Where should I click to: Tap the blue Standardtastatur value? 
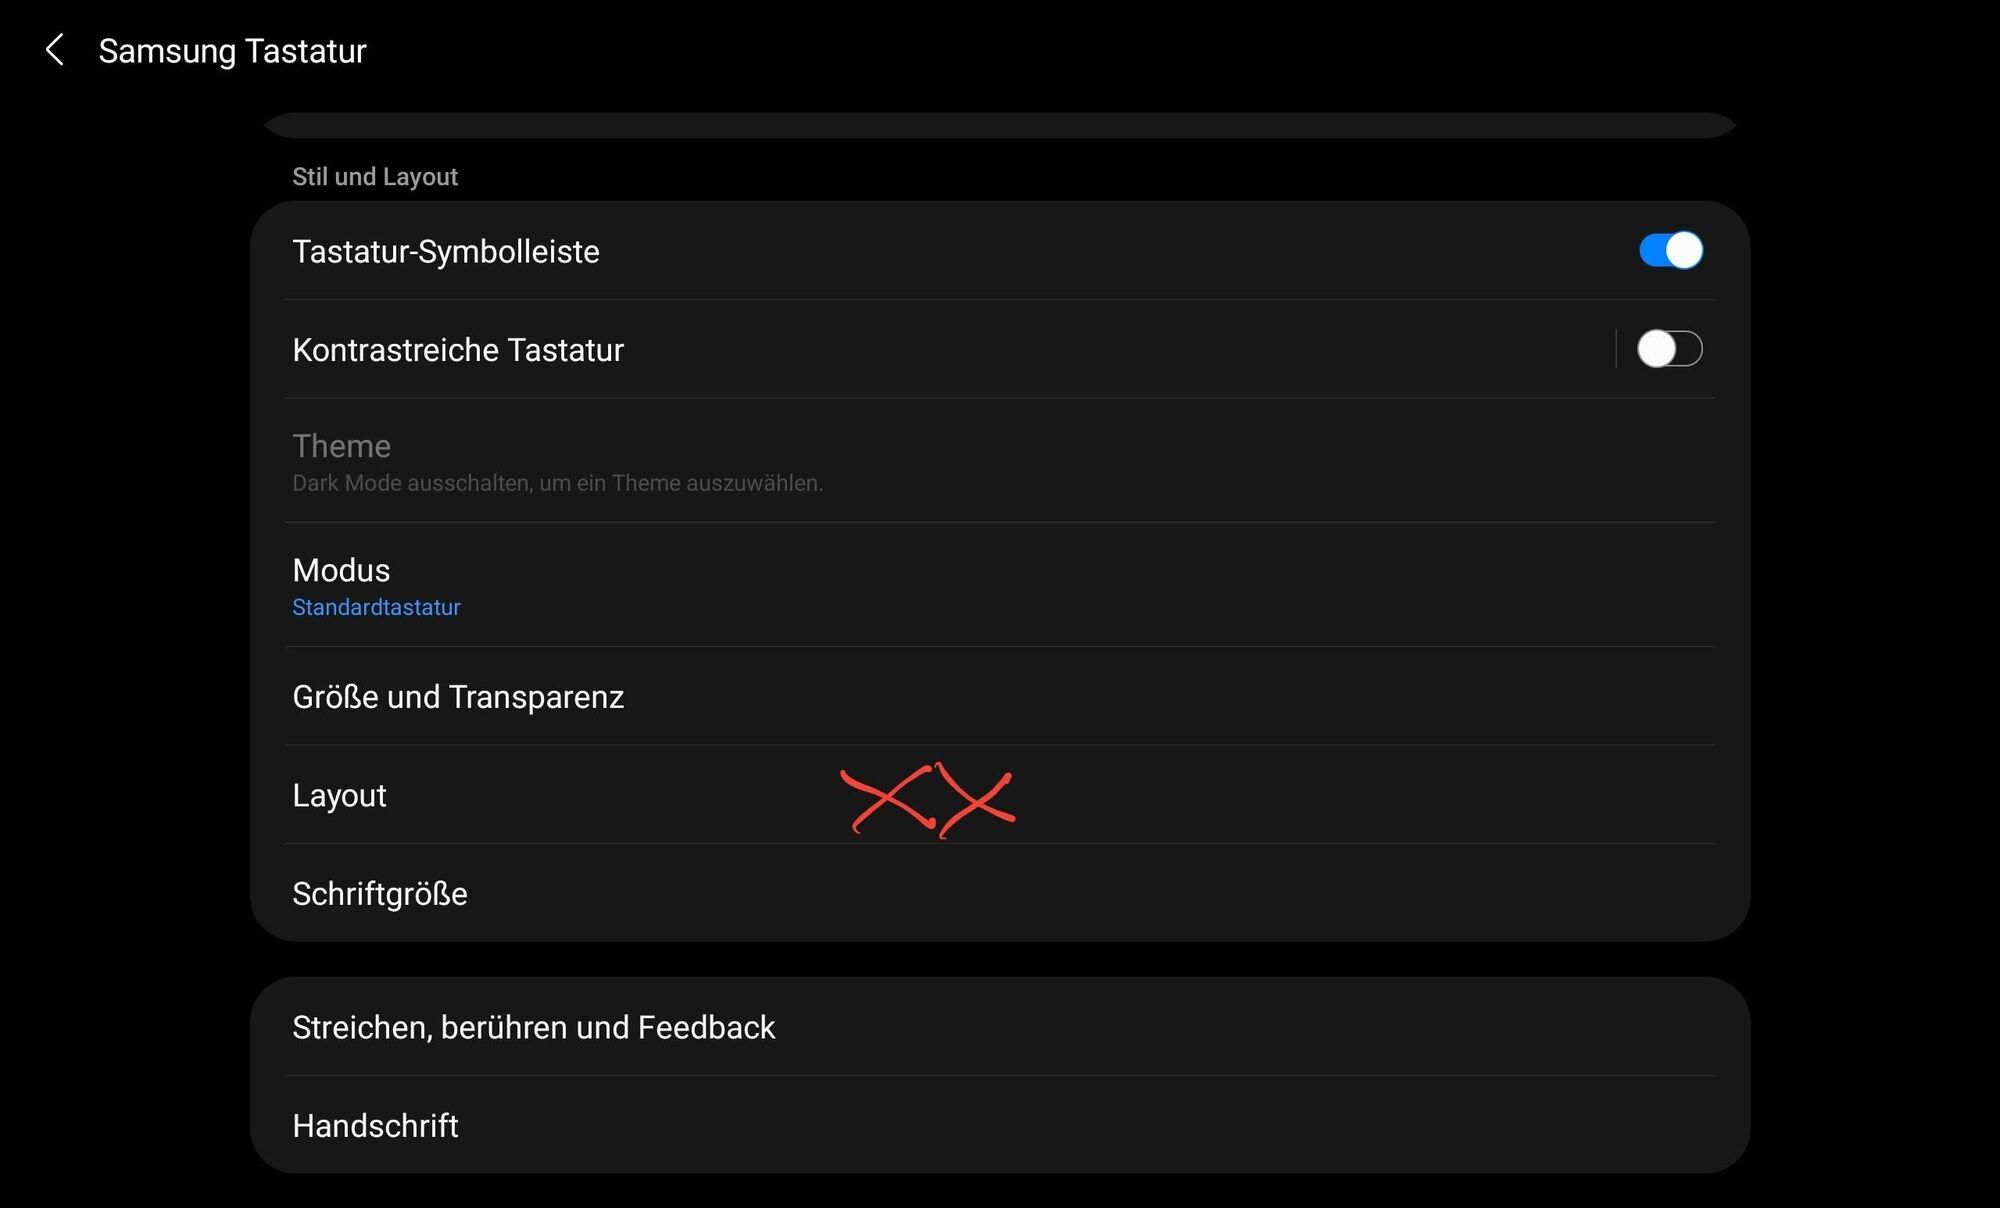click(376, 607)
